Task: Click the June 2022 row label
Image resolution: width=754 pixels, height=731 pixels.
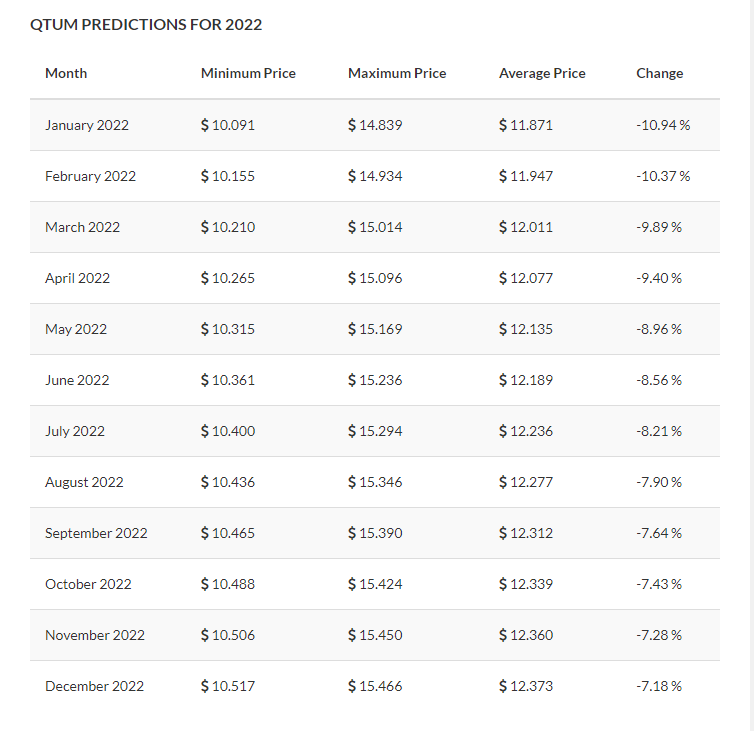Action: (75, 380)
